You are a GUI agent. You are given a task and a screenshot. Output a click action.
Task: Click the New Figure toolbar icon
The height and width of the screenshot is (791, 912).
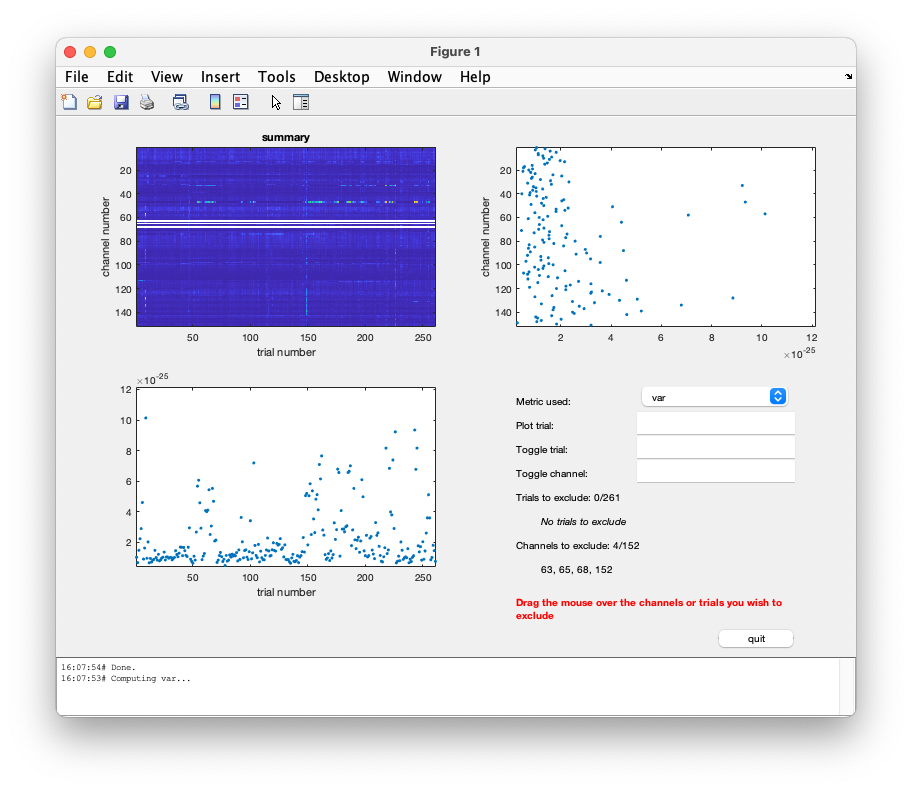69,102
